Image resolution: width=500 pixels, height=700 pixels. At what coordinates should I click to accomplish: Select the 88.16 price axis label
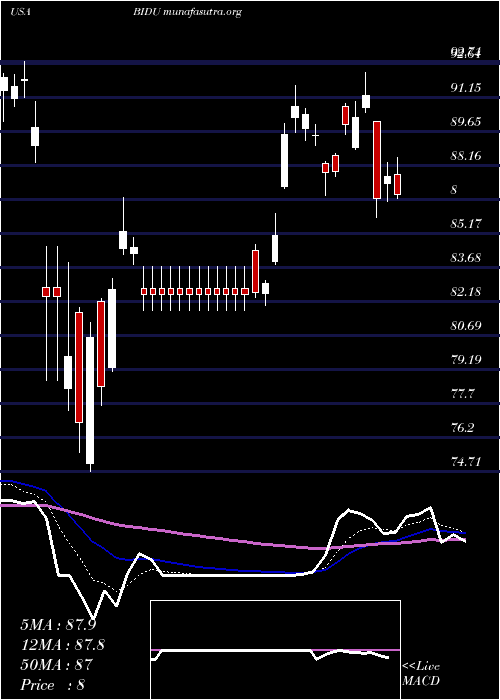click(x=466, y=155)
